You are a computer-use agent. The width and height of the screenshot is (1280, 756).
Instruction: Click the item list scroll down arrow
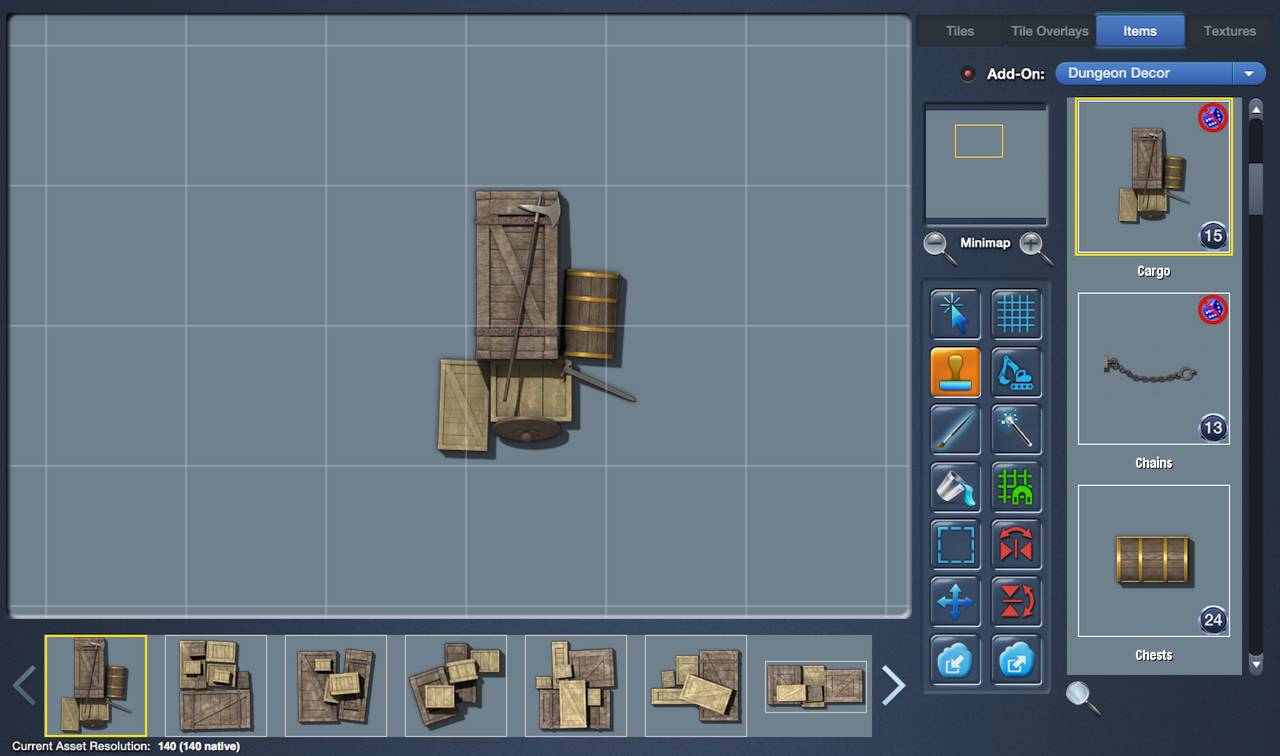1256,663
